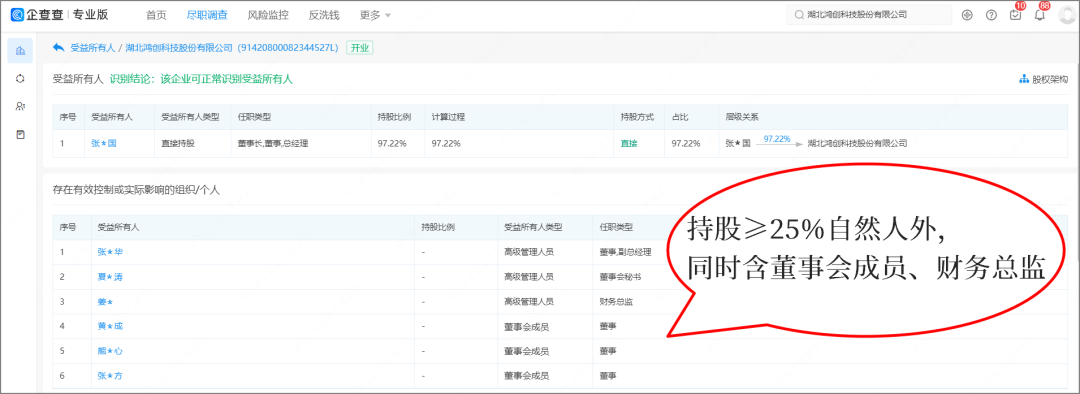
Task: Open the circular refresh sidebar icon
Action: click(x=20, y=79)
